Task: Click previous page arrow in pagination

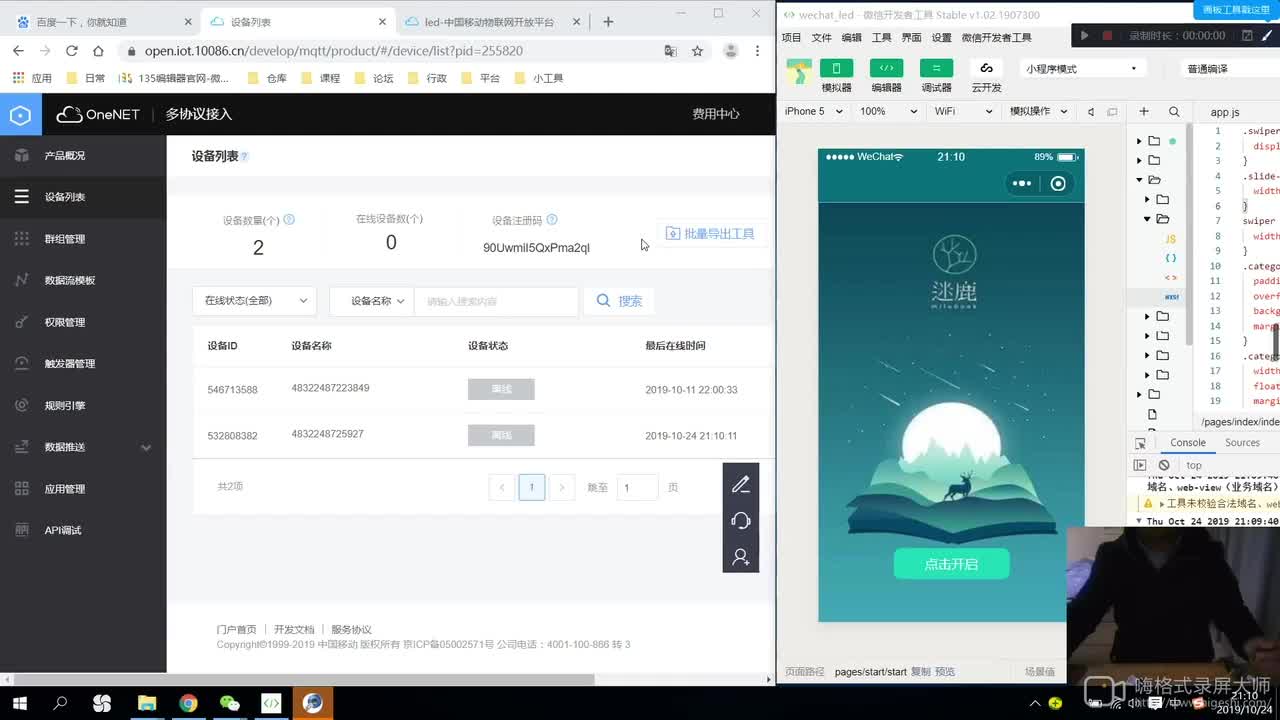Action: pos(502,488)
